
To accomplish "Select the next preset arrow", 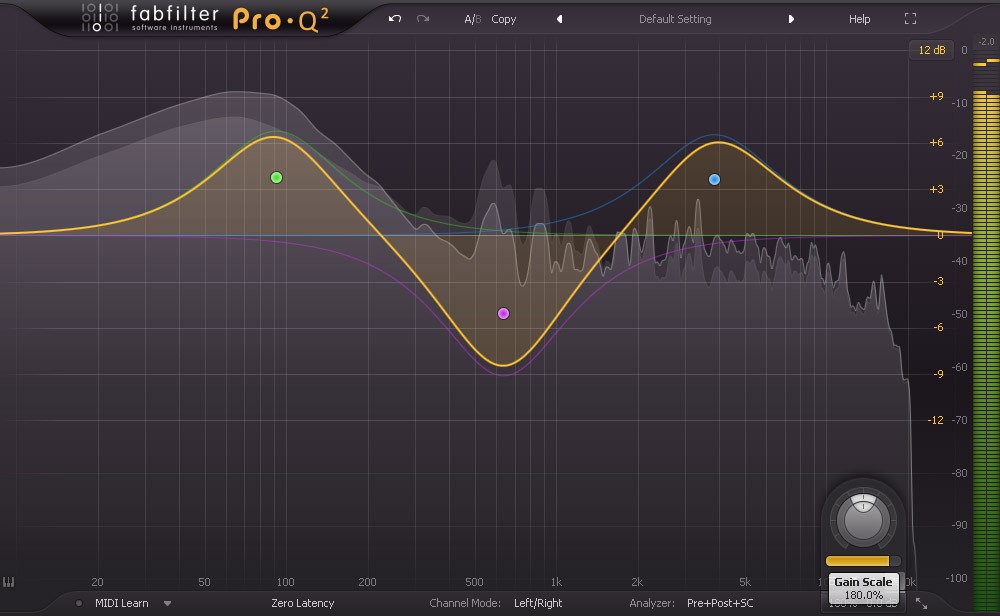I will click(791, 19).
